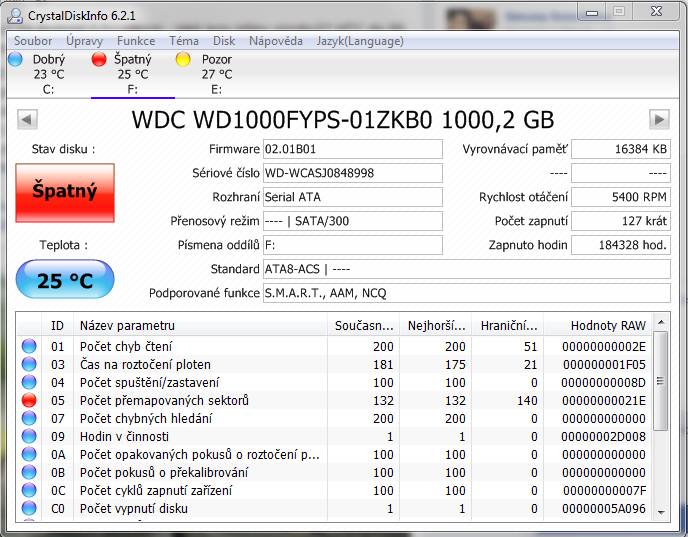Select row Hodin v činnosti

334,436
